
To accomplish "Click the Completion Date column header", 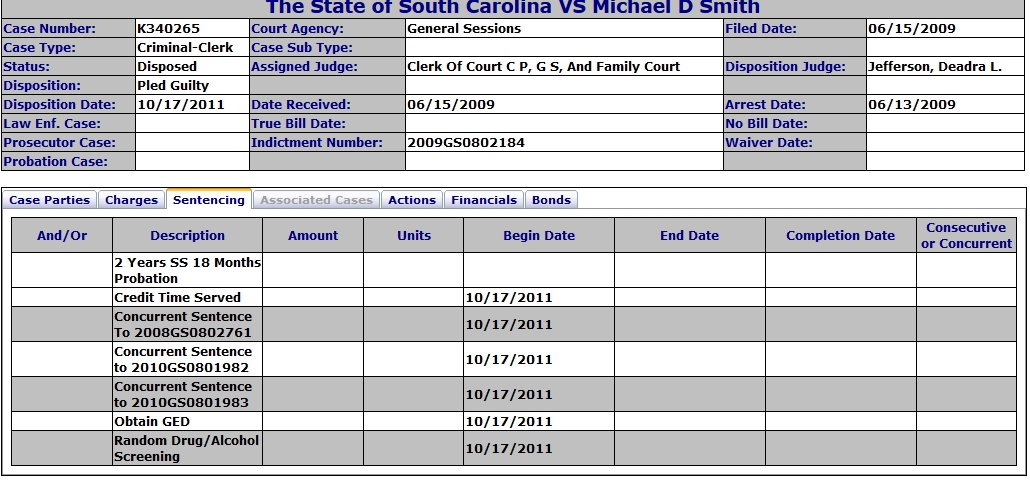I will point(840,236).
